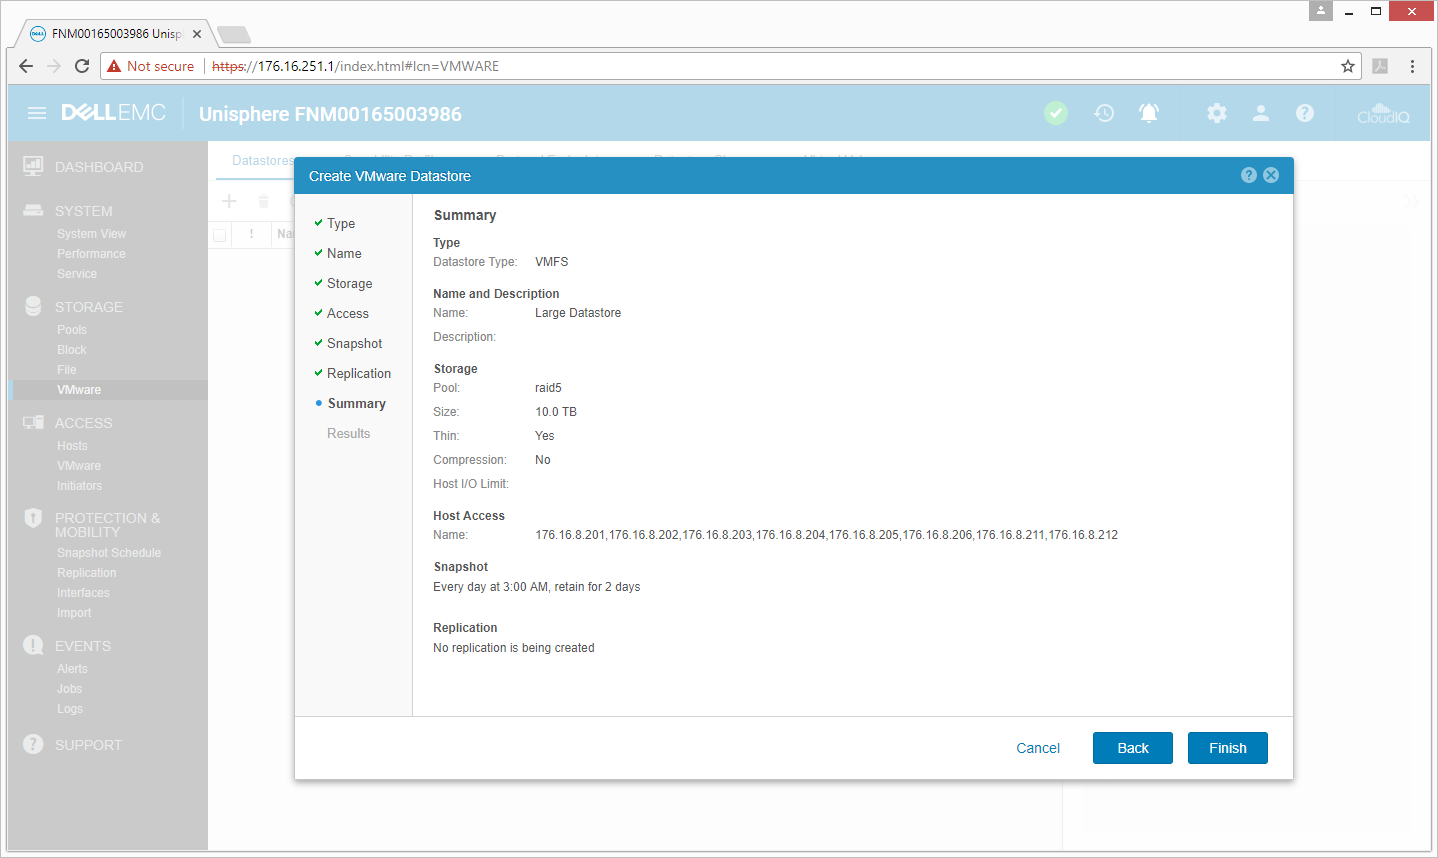
Task: Click the Dell EMC logo
Action: tap(113, 113)
